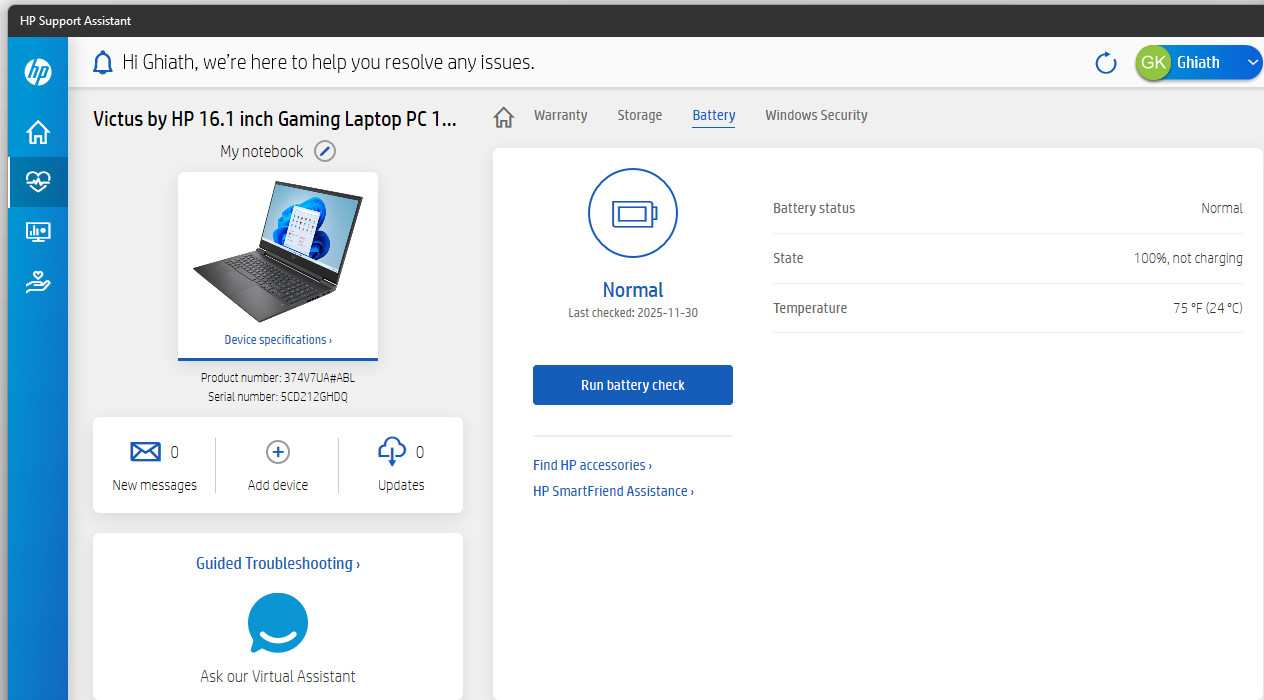Select the Battery tab

(714, 115)
